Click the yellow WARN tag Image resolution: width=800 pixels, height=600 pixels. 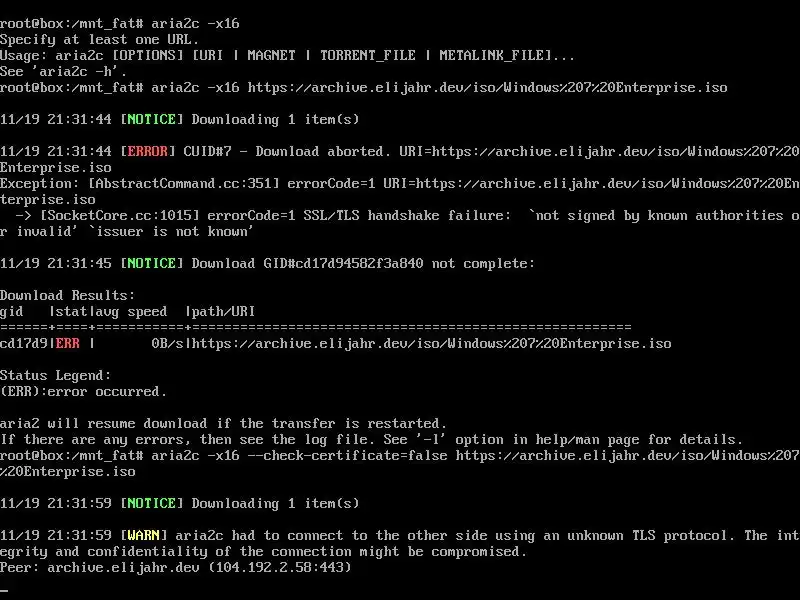coord(147,535)
